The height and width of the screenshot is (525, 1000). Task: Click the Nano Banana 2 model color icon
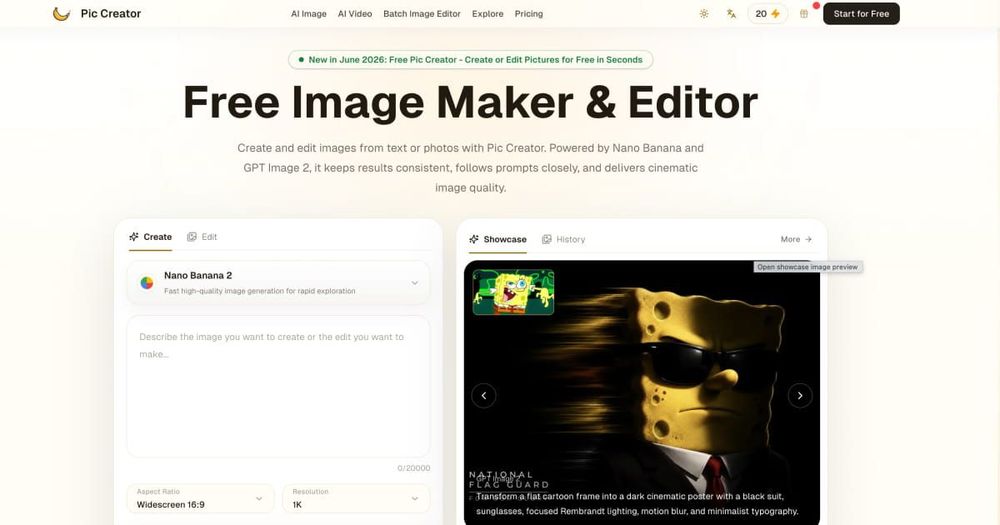point(147,283)
